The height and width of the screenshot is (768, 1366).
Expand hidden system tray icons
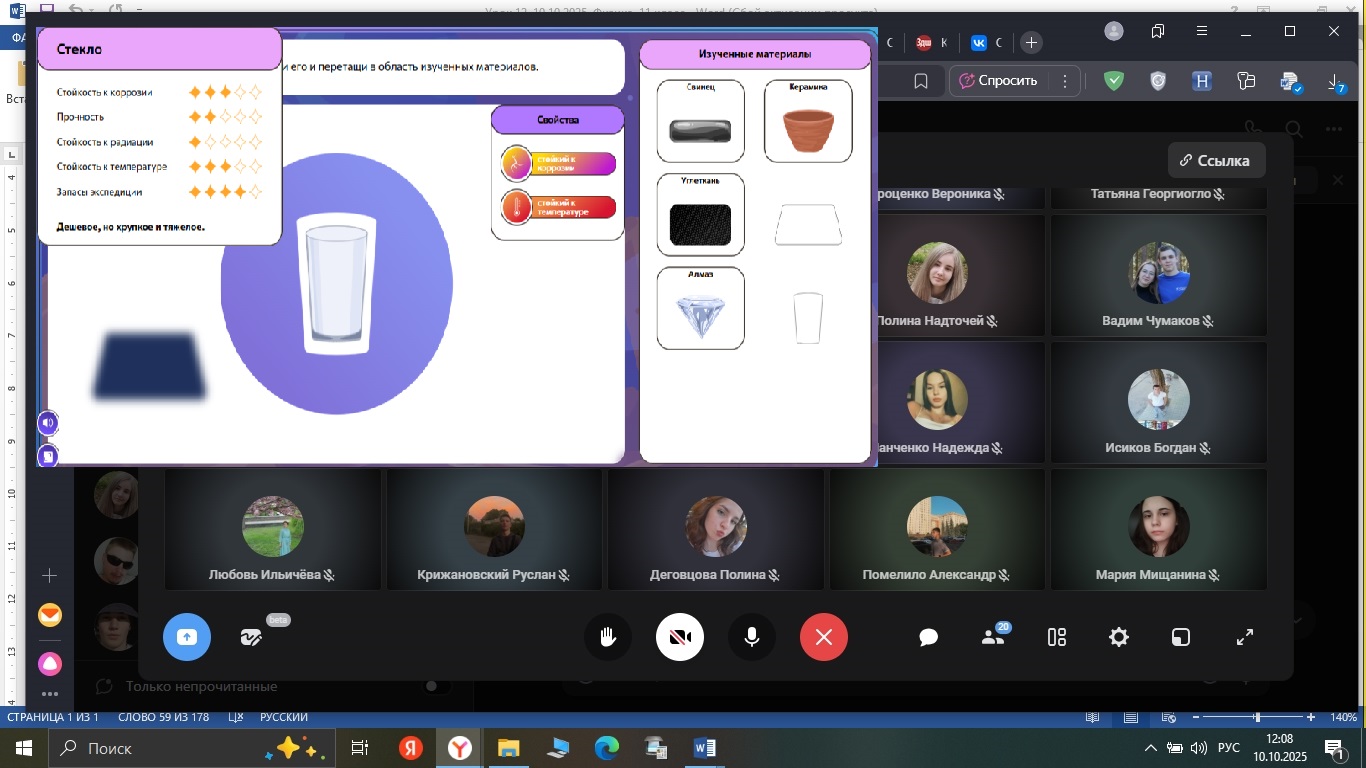tap(1150, 748)
